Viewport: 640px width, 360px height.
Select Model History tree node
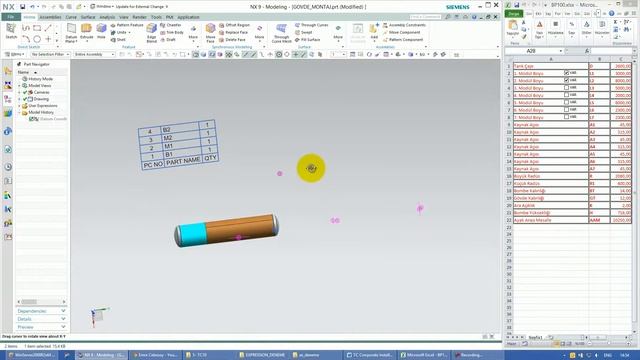tap(41, 112)
